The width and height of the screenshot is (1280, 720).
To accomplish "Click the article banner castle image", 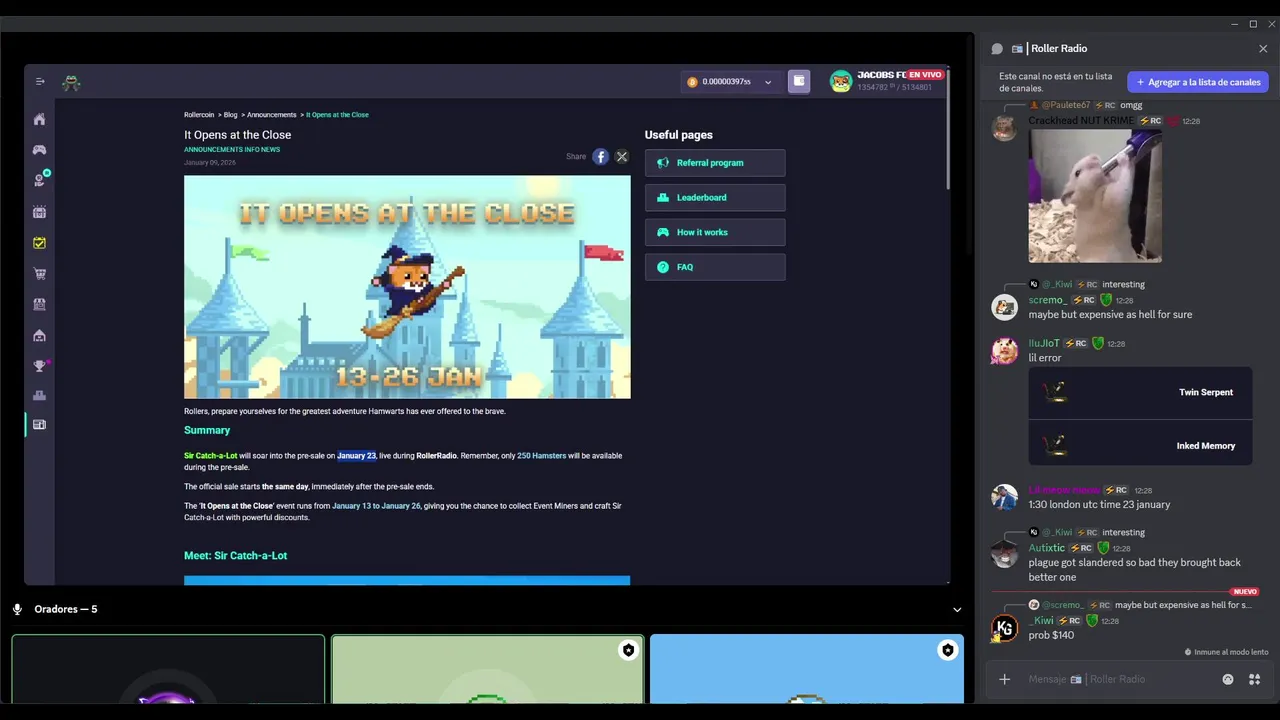I will (407, 287).
